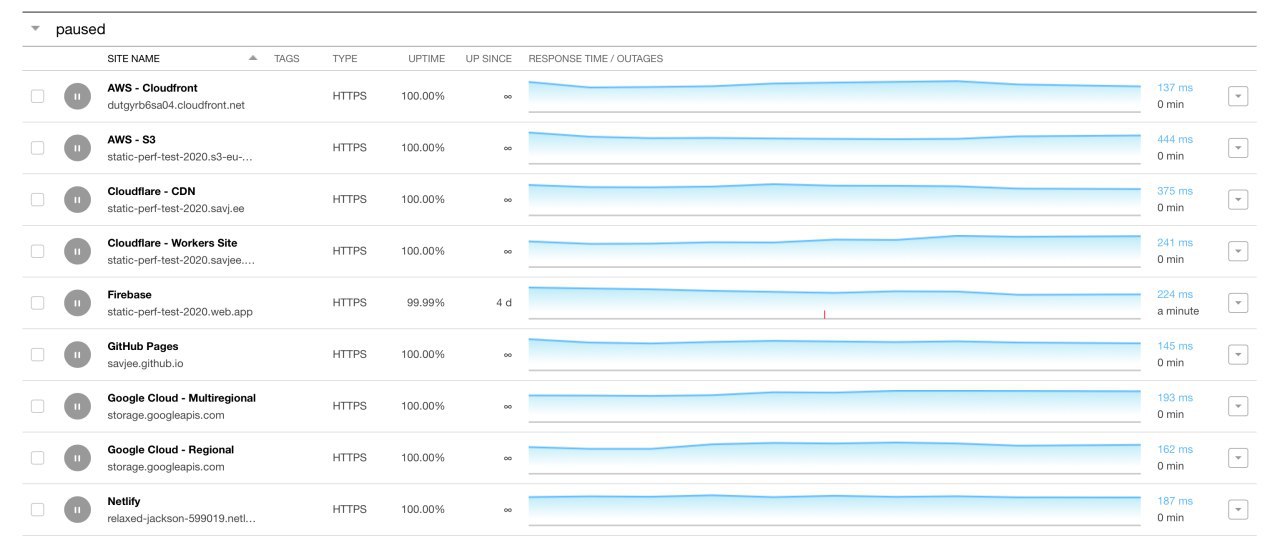Viewport: 1280px width, 550px height.
Task: Sort by the SITE NAME column header
Action: (133, 59)
